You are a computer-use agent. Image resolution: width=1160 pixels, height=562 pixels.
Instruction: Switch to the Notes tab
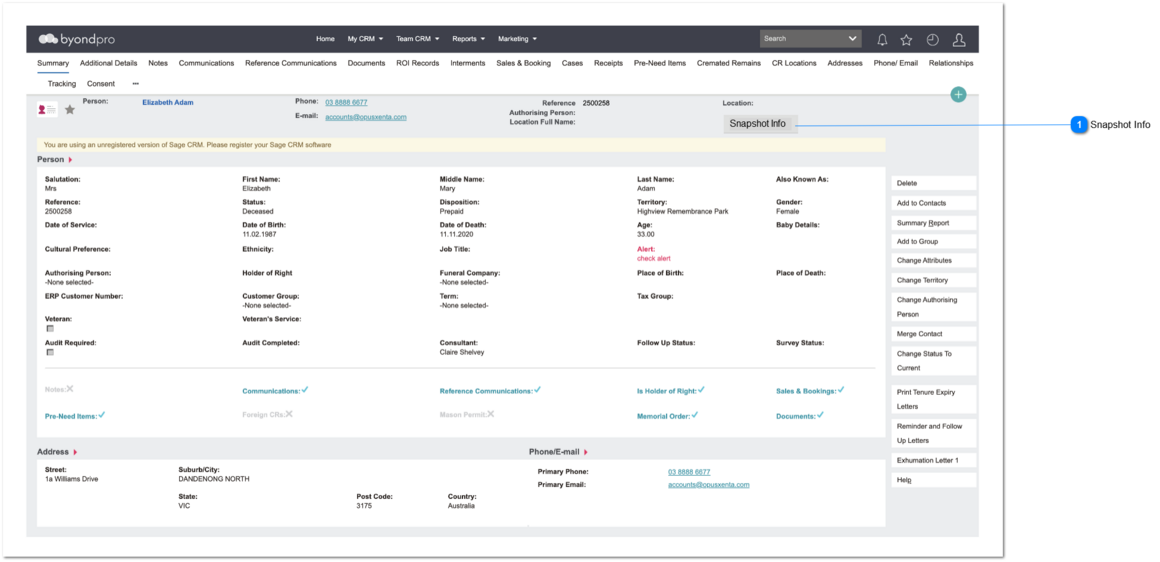(x=158, y=64)
